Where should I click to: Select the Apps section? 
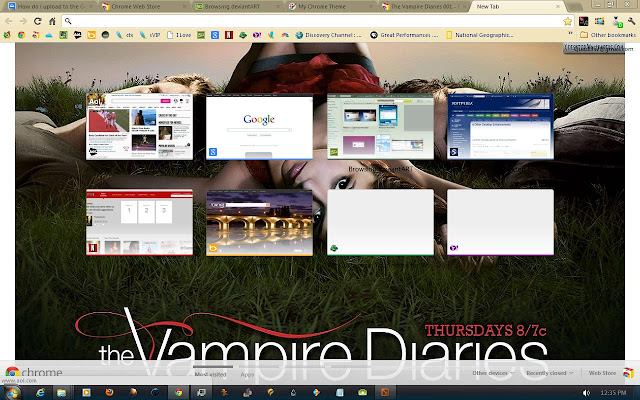click(x=247, y=374)
